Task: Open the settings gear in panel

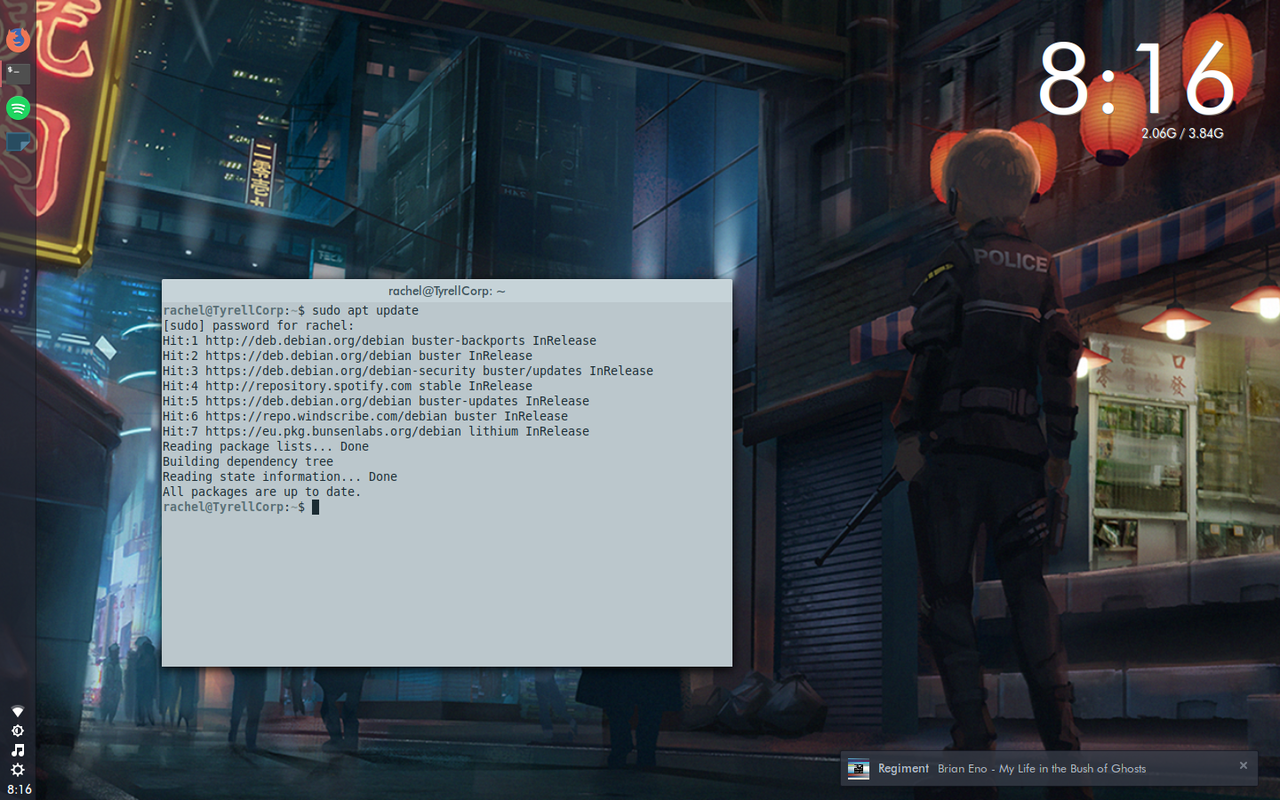Action: pos(17,770)
